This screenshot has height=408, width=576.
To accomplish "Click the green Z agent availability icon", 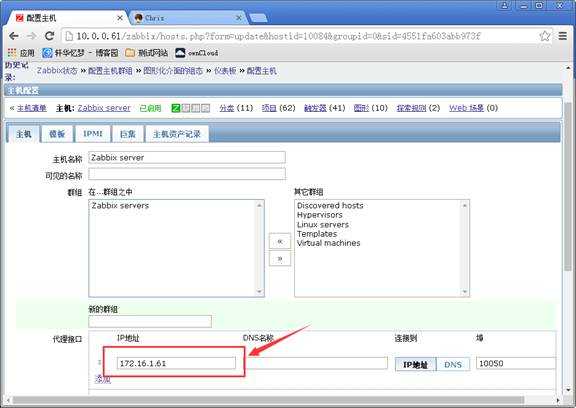I will (176, 108).
